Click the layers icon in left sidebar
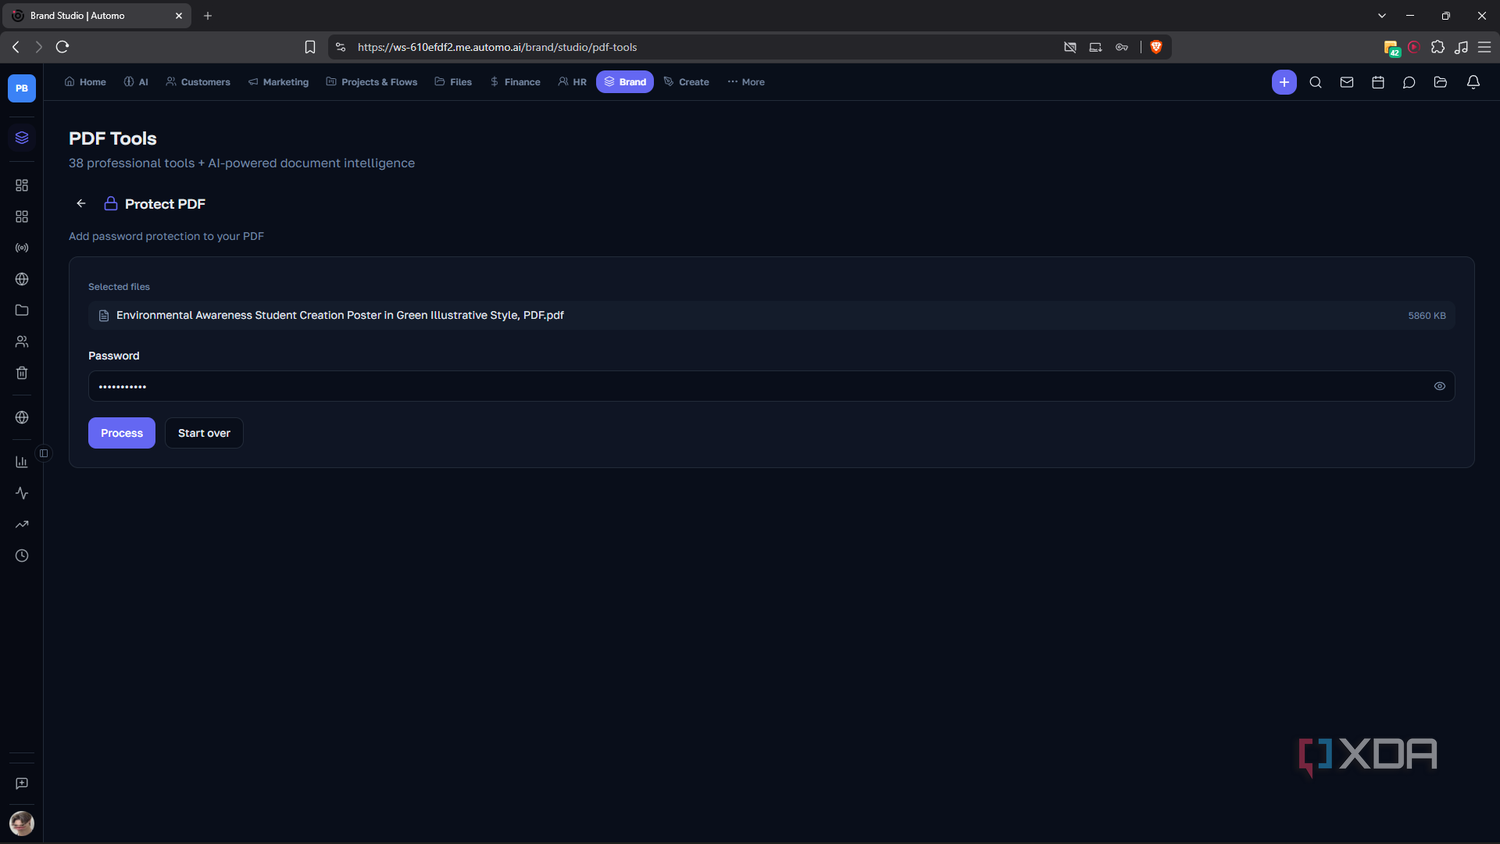 pos(22,137)
